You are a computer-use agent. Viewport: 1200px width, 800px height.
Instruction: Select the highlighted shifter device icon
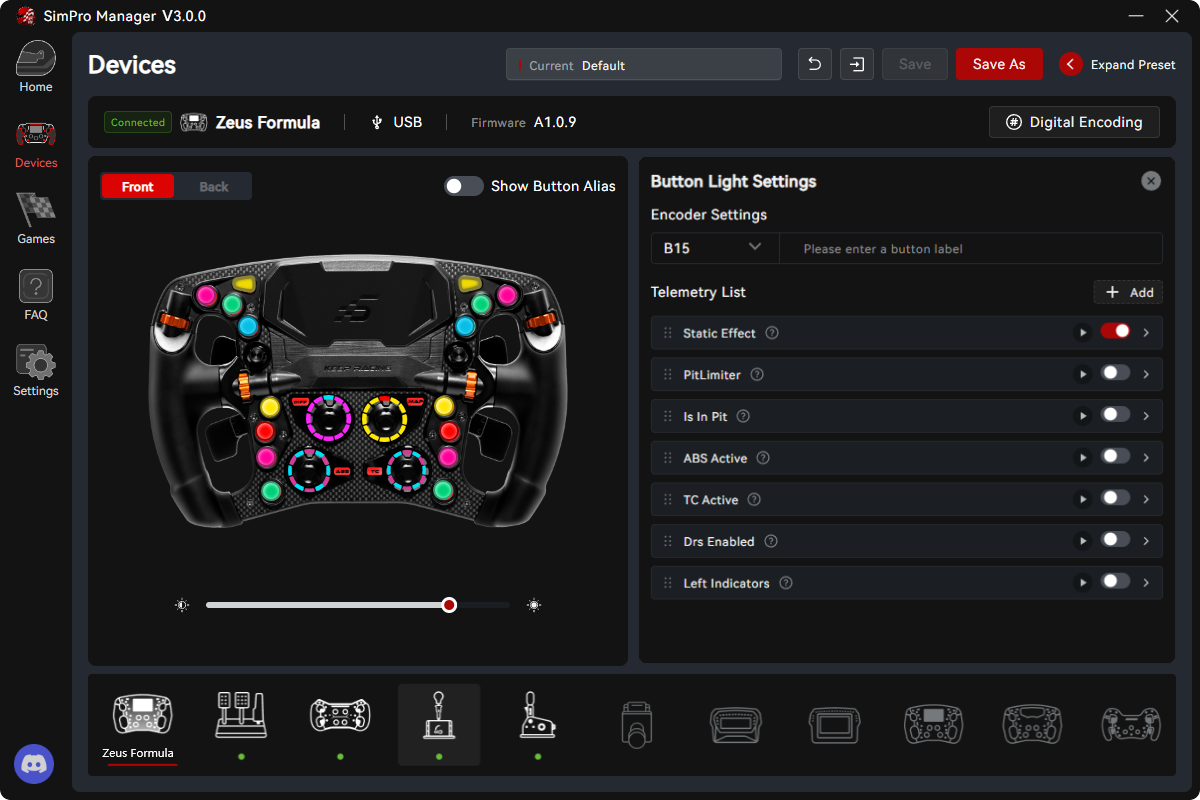[x=439, y=724]
